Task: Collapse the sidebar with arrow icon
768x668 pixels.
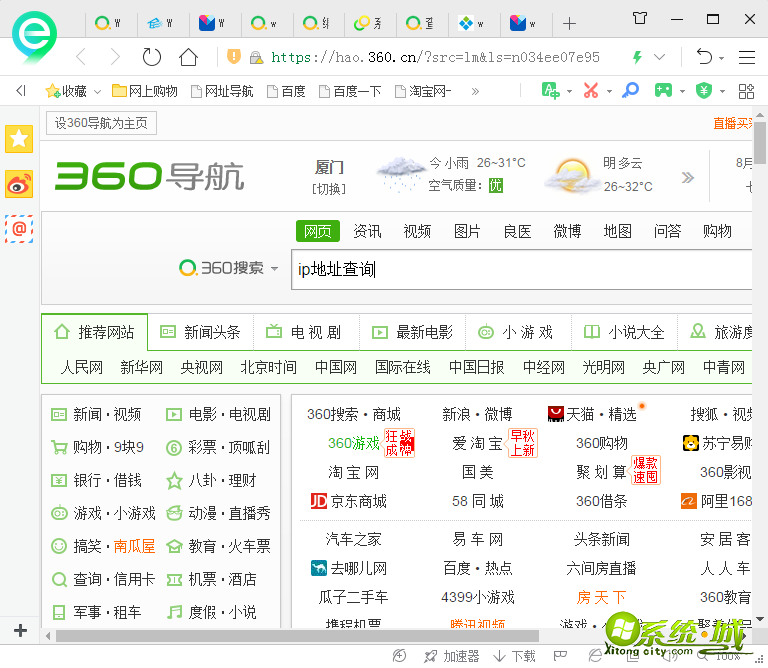Action: [x=21, y=91]
